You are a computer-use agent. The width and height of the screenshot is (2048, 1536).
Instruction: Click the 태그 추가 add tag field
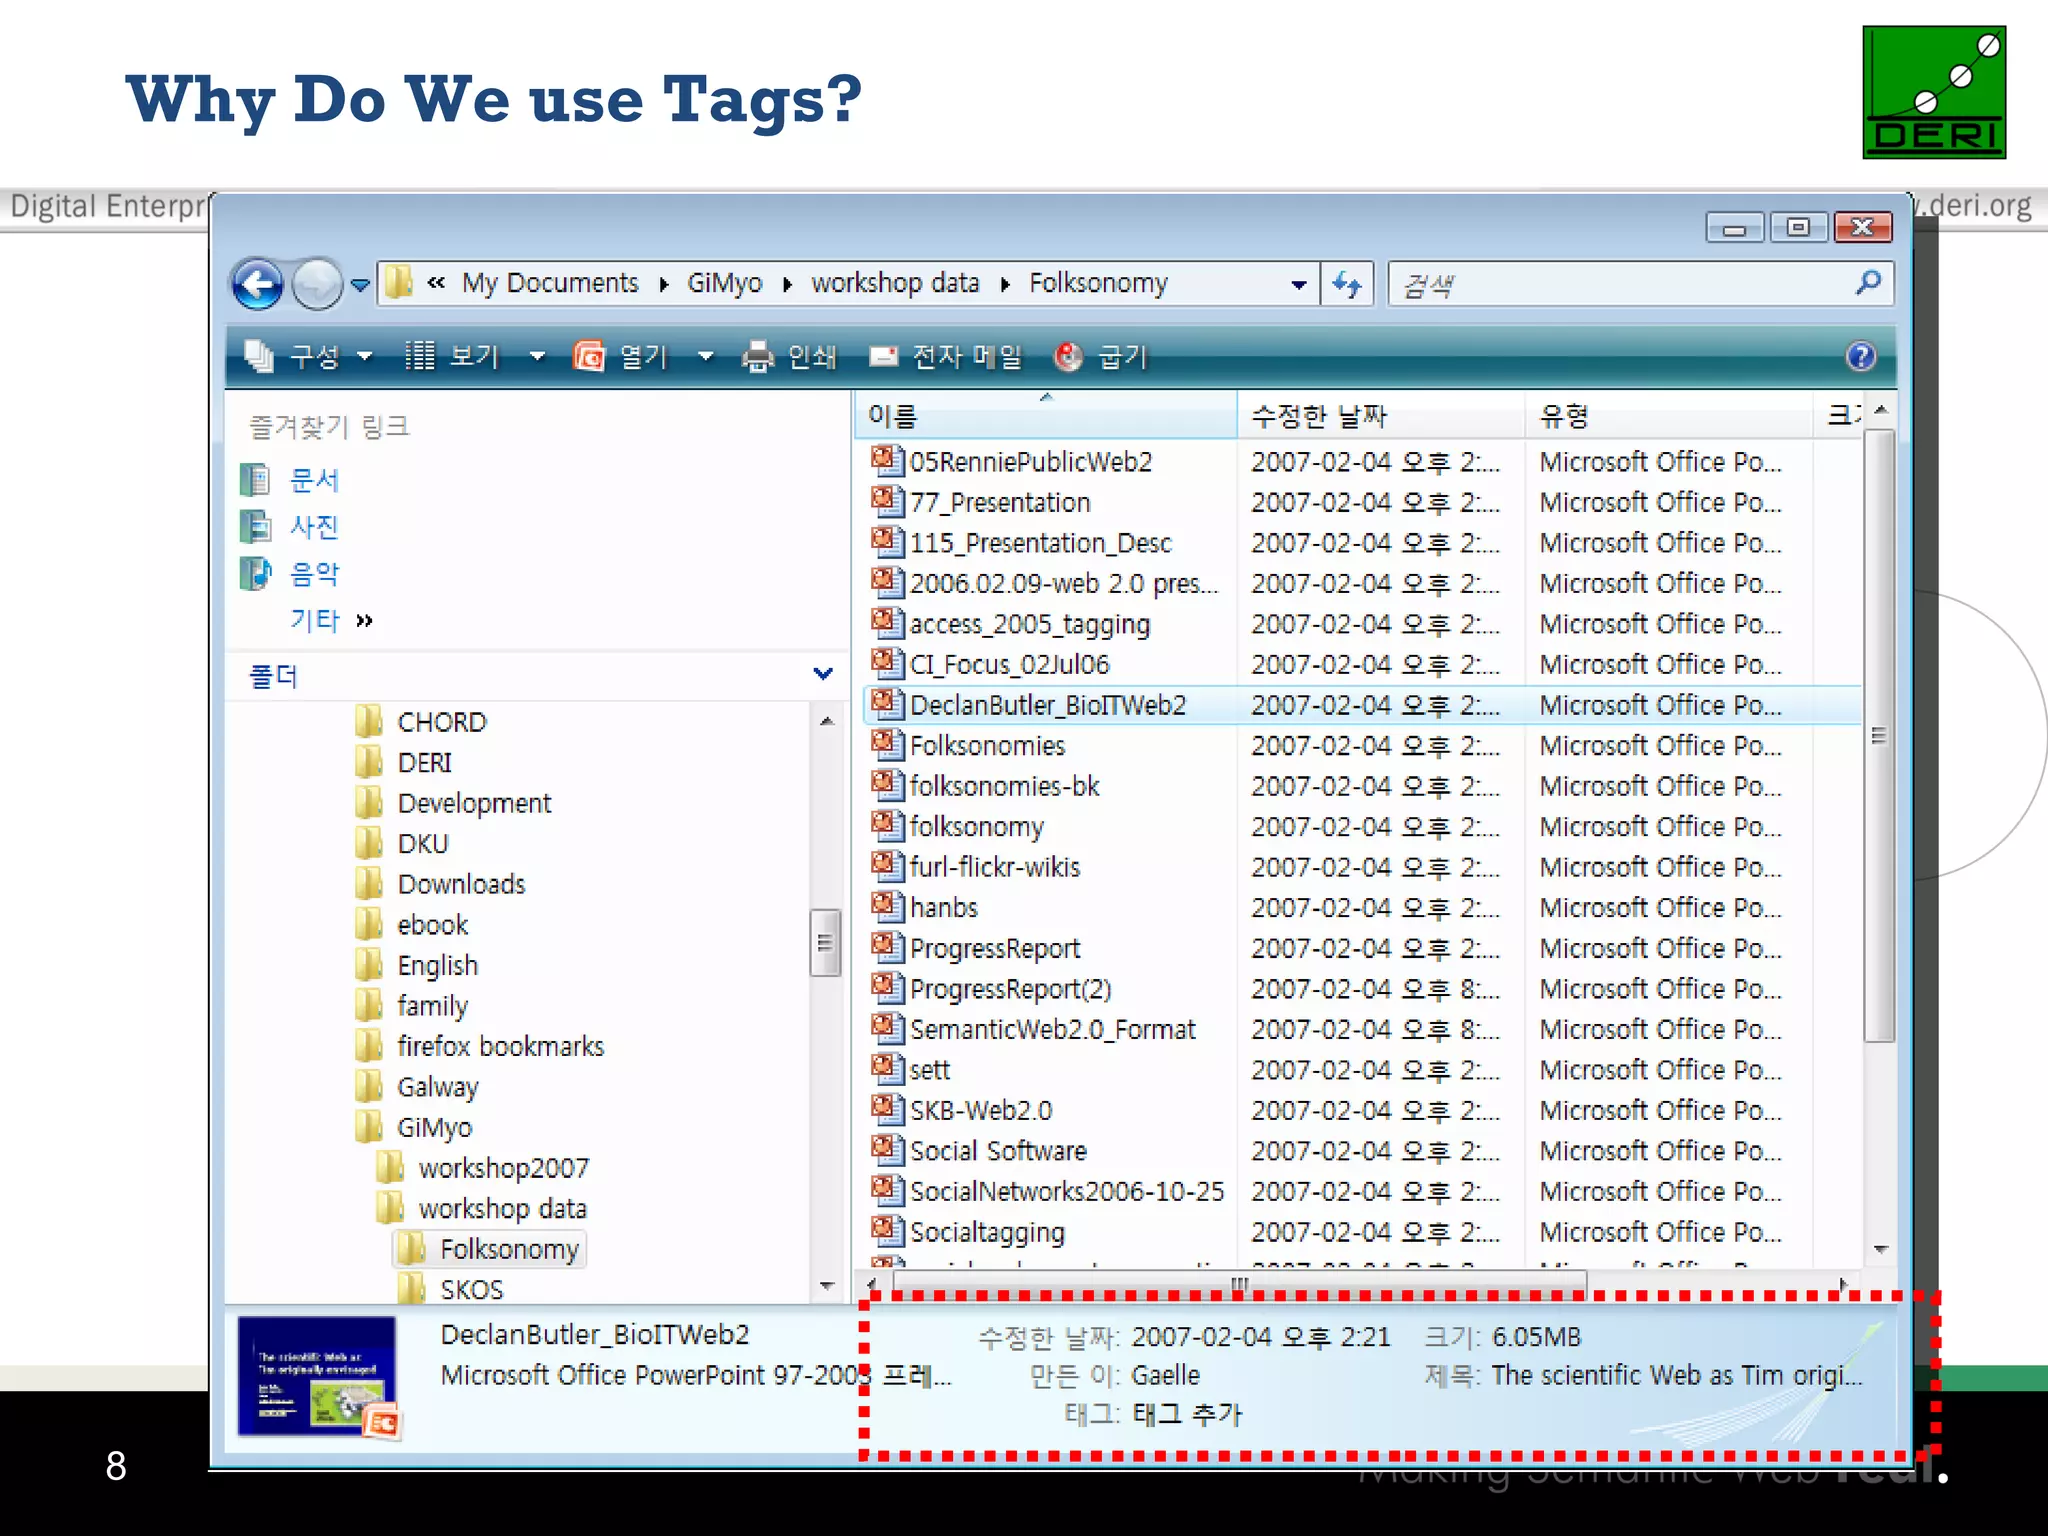point(1187,1414)
